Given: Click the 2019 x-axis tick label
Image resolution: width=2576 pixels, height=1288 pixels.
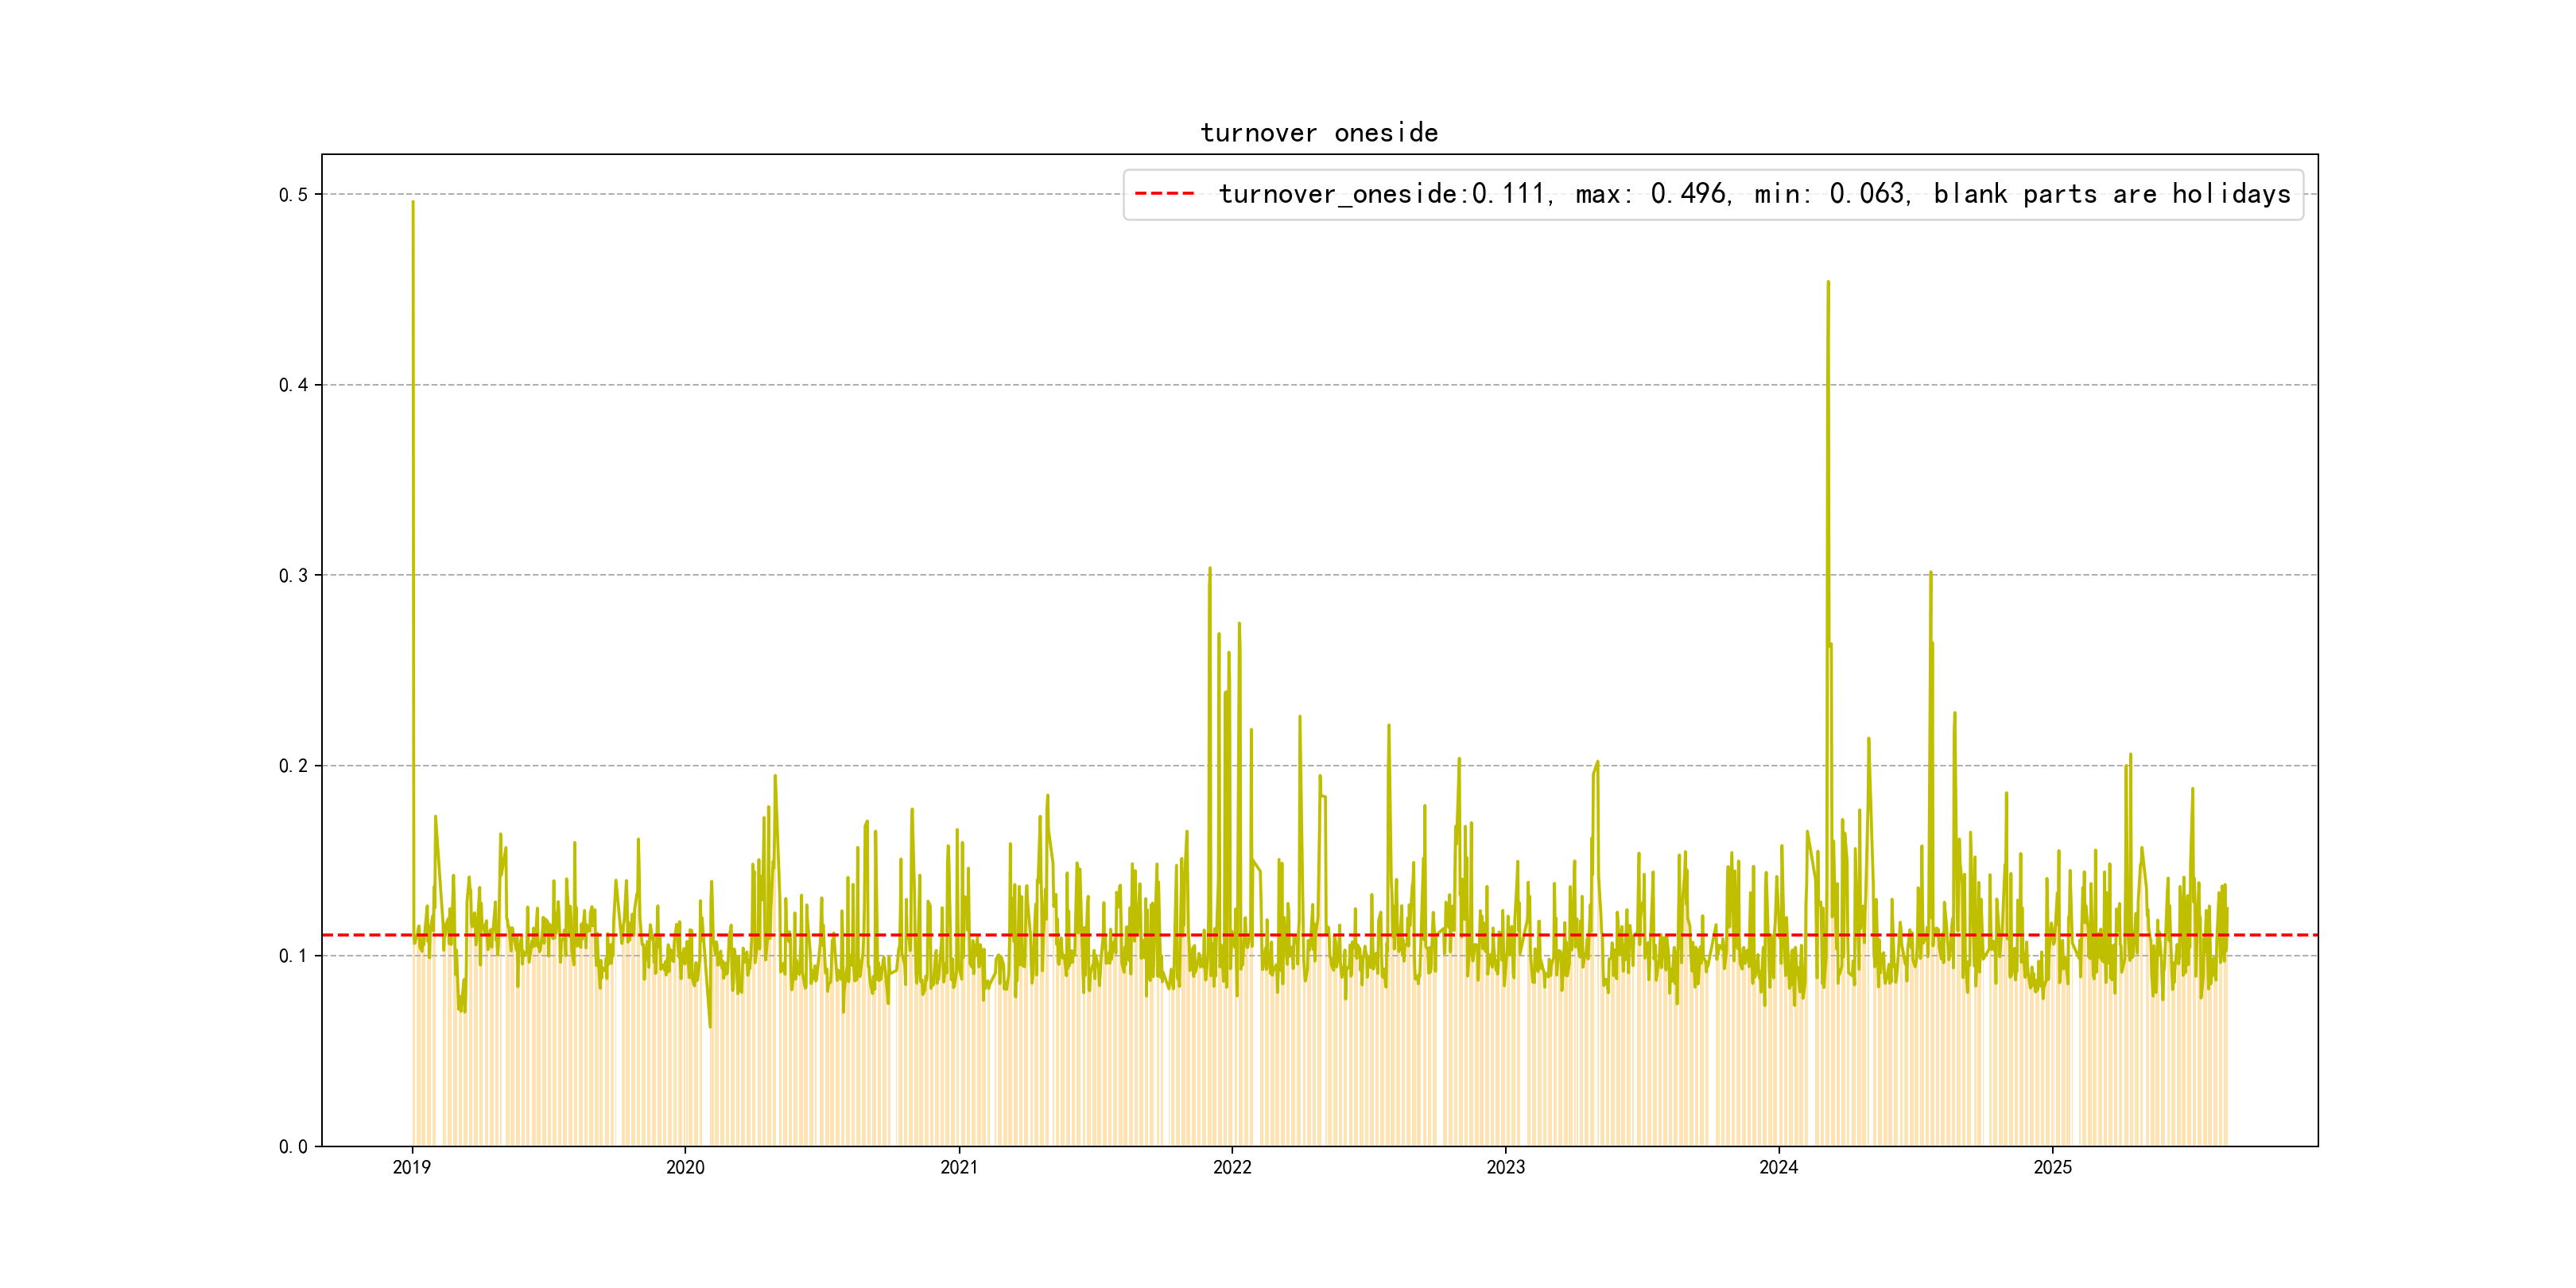Looking at the screenshot, I should pyautogui.click(x=411, y=1168).
